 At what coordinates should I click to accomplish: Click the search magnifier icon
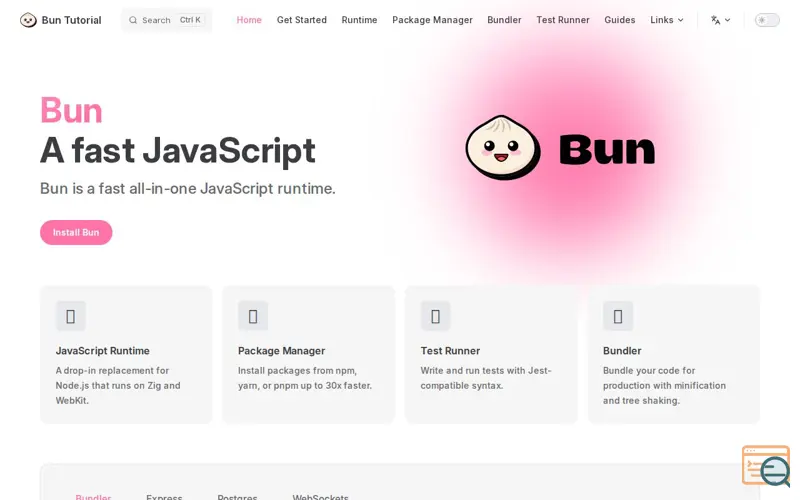(133, 20)
